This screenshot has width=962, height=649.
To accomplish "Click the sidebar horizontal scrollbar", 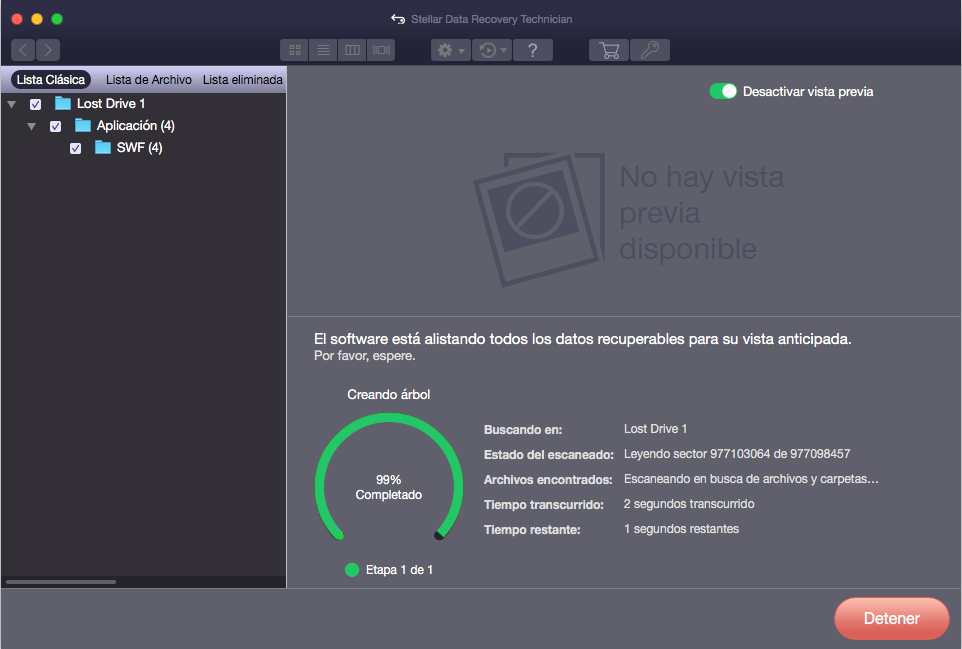I will click(61, 581).
